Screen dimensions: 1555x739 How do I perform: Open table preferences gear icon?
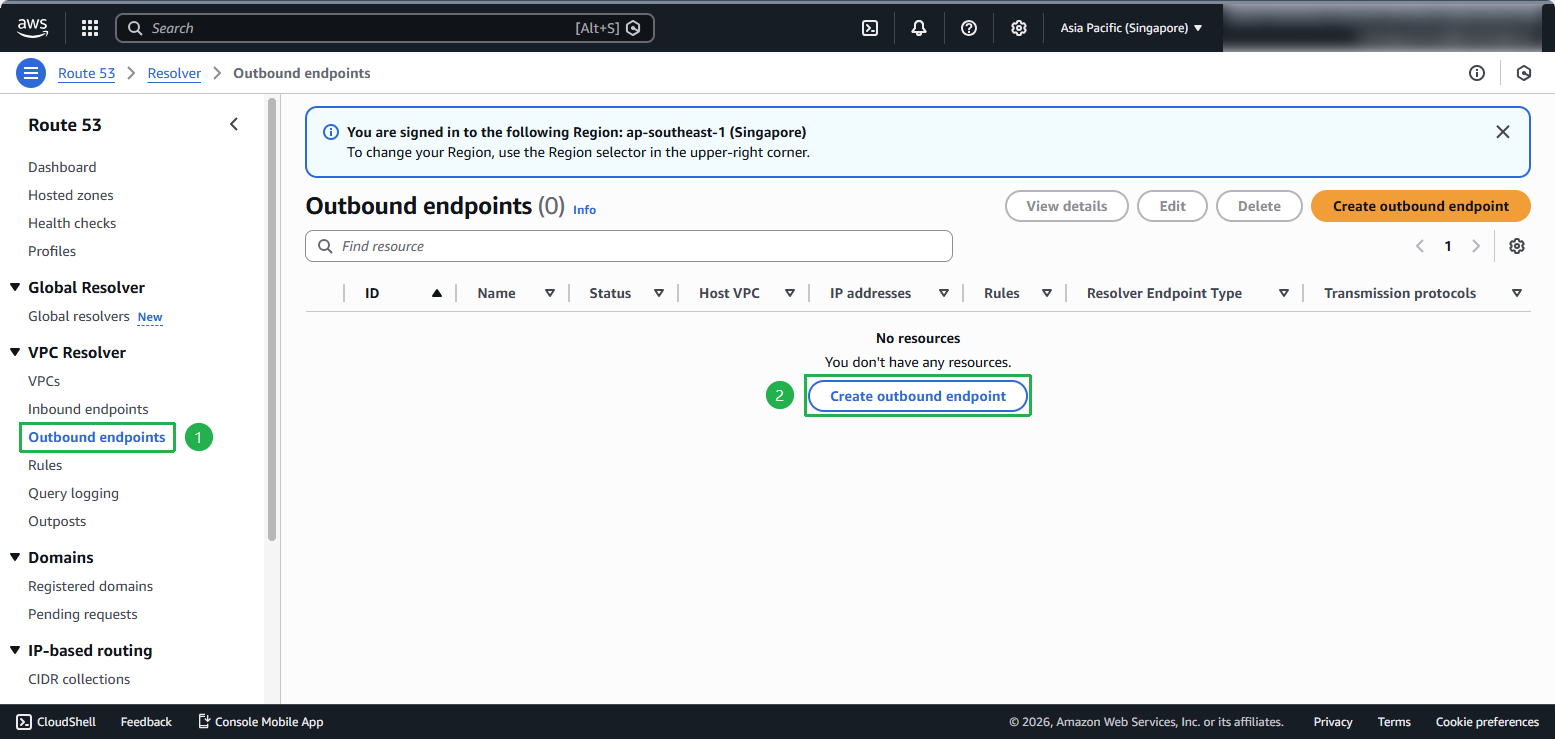(1517, 246)
